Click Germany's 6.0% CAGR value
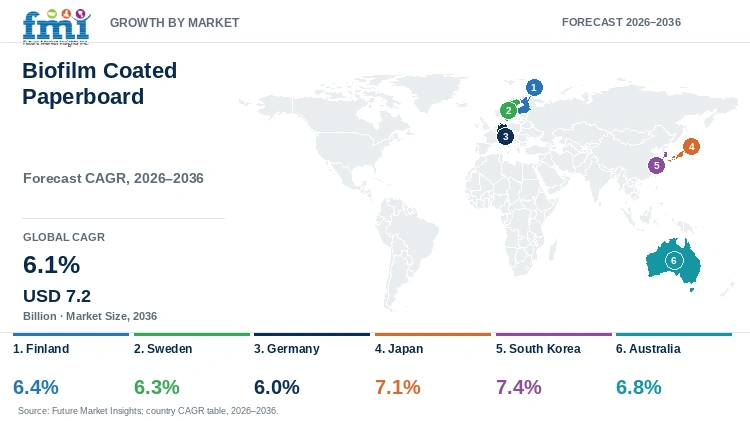Viewport: 750px width, 421px height. [277, 387]
